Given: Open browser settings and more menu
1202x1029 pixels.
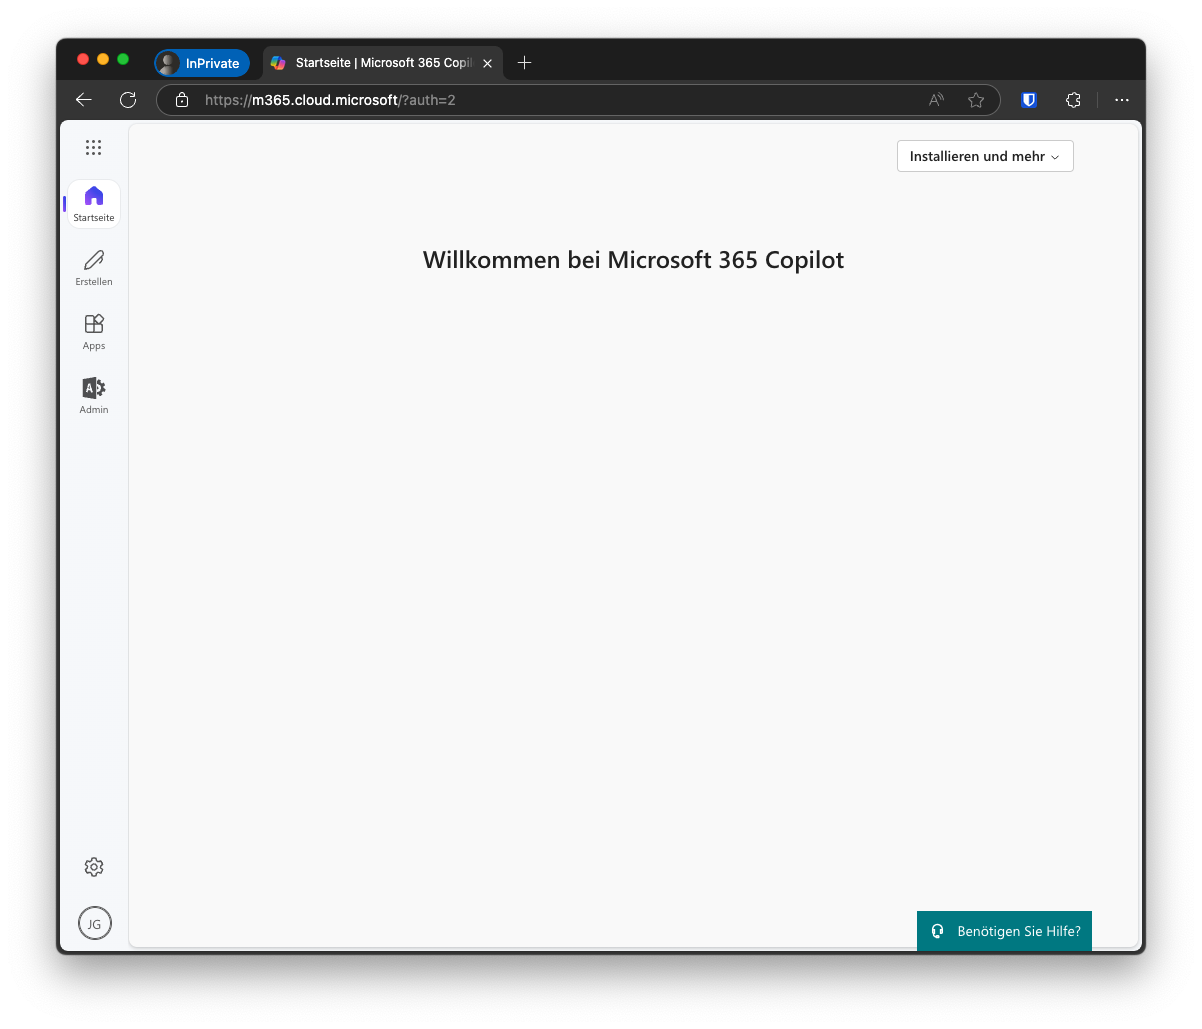Looking at the screenshot, I should click(x=1122, y=100).
